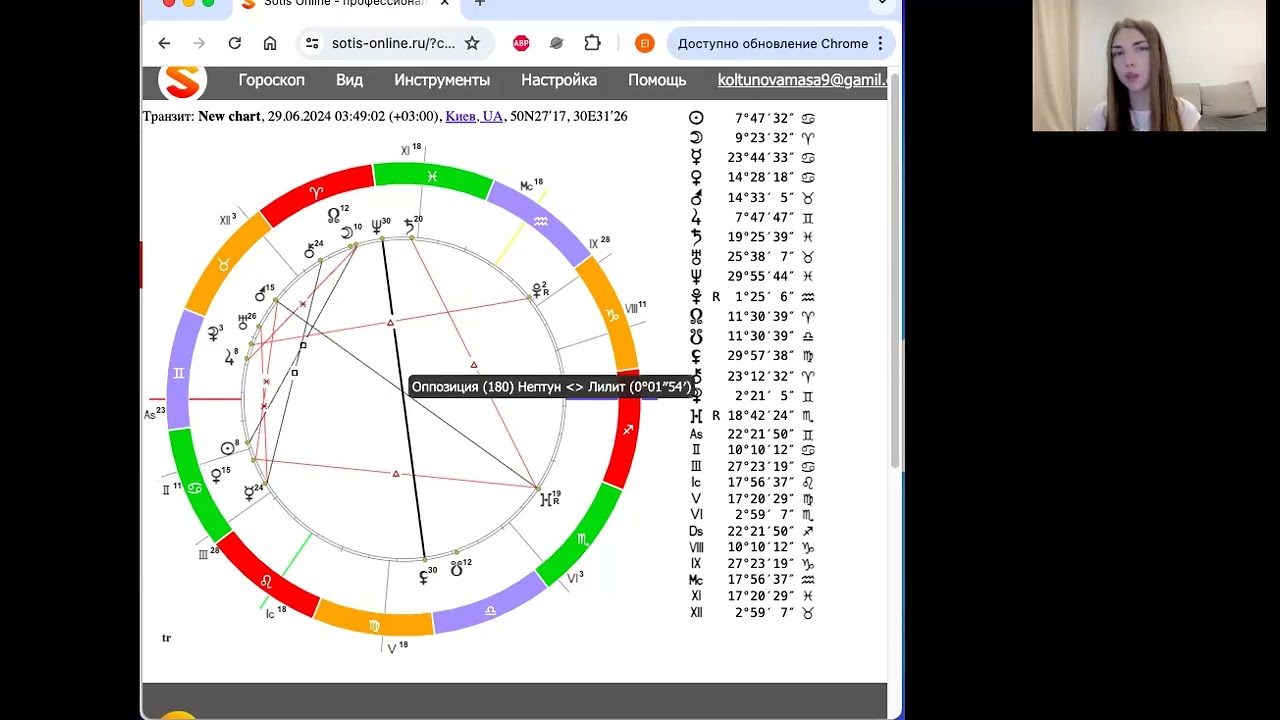This screenshot has width=1280, height=720.
Task: Open the Инструменты menu
Action: pyautogui.click(x=442, y=80)
